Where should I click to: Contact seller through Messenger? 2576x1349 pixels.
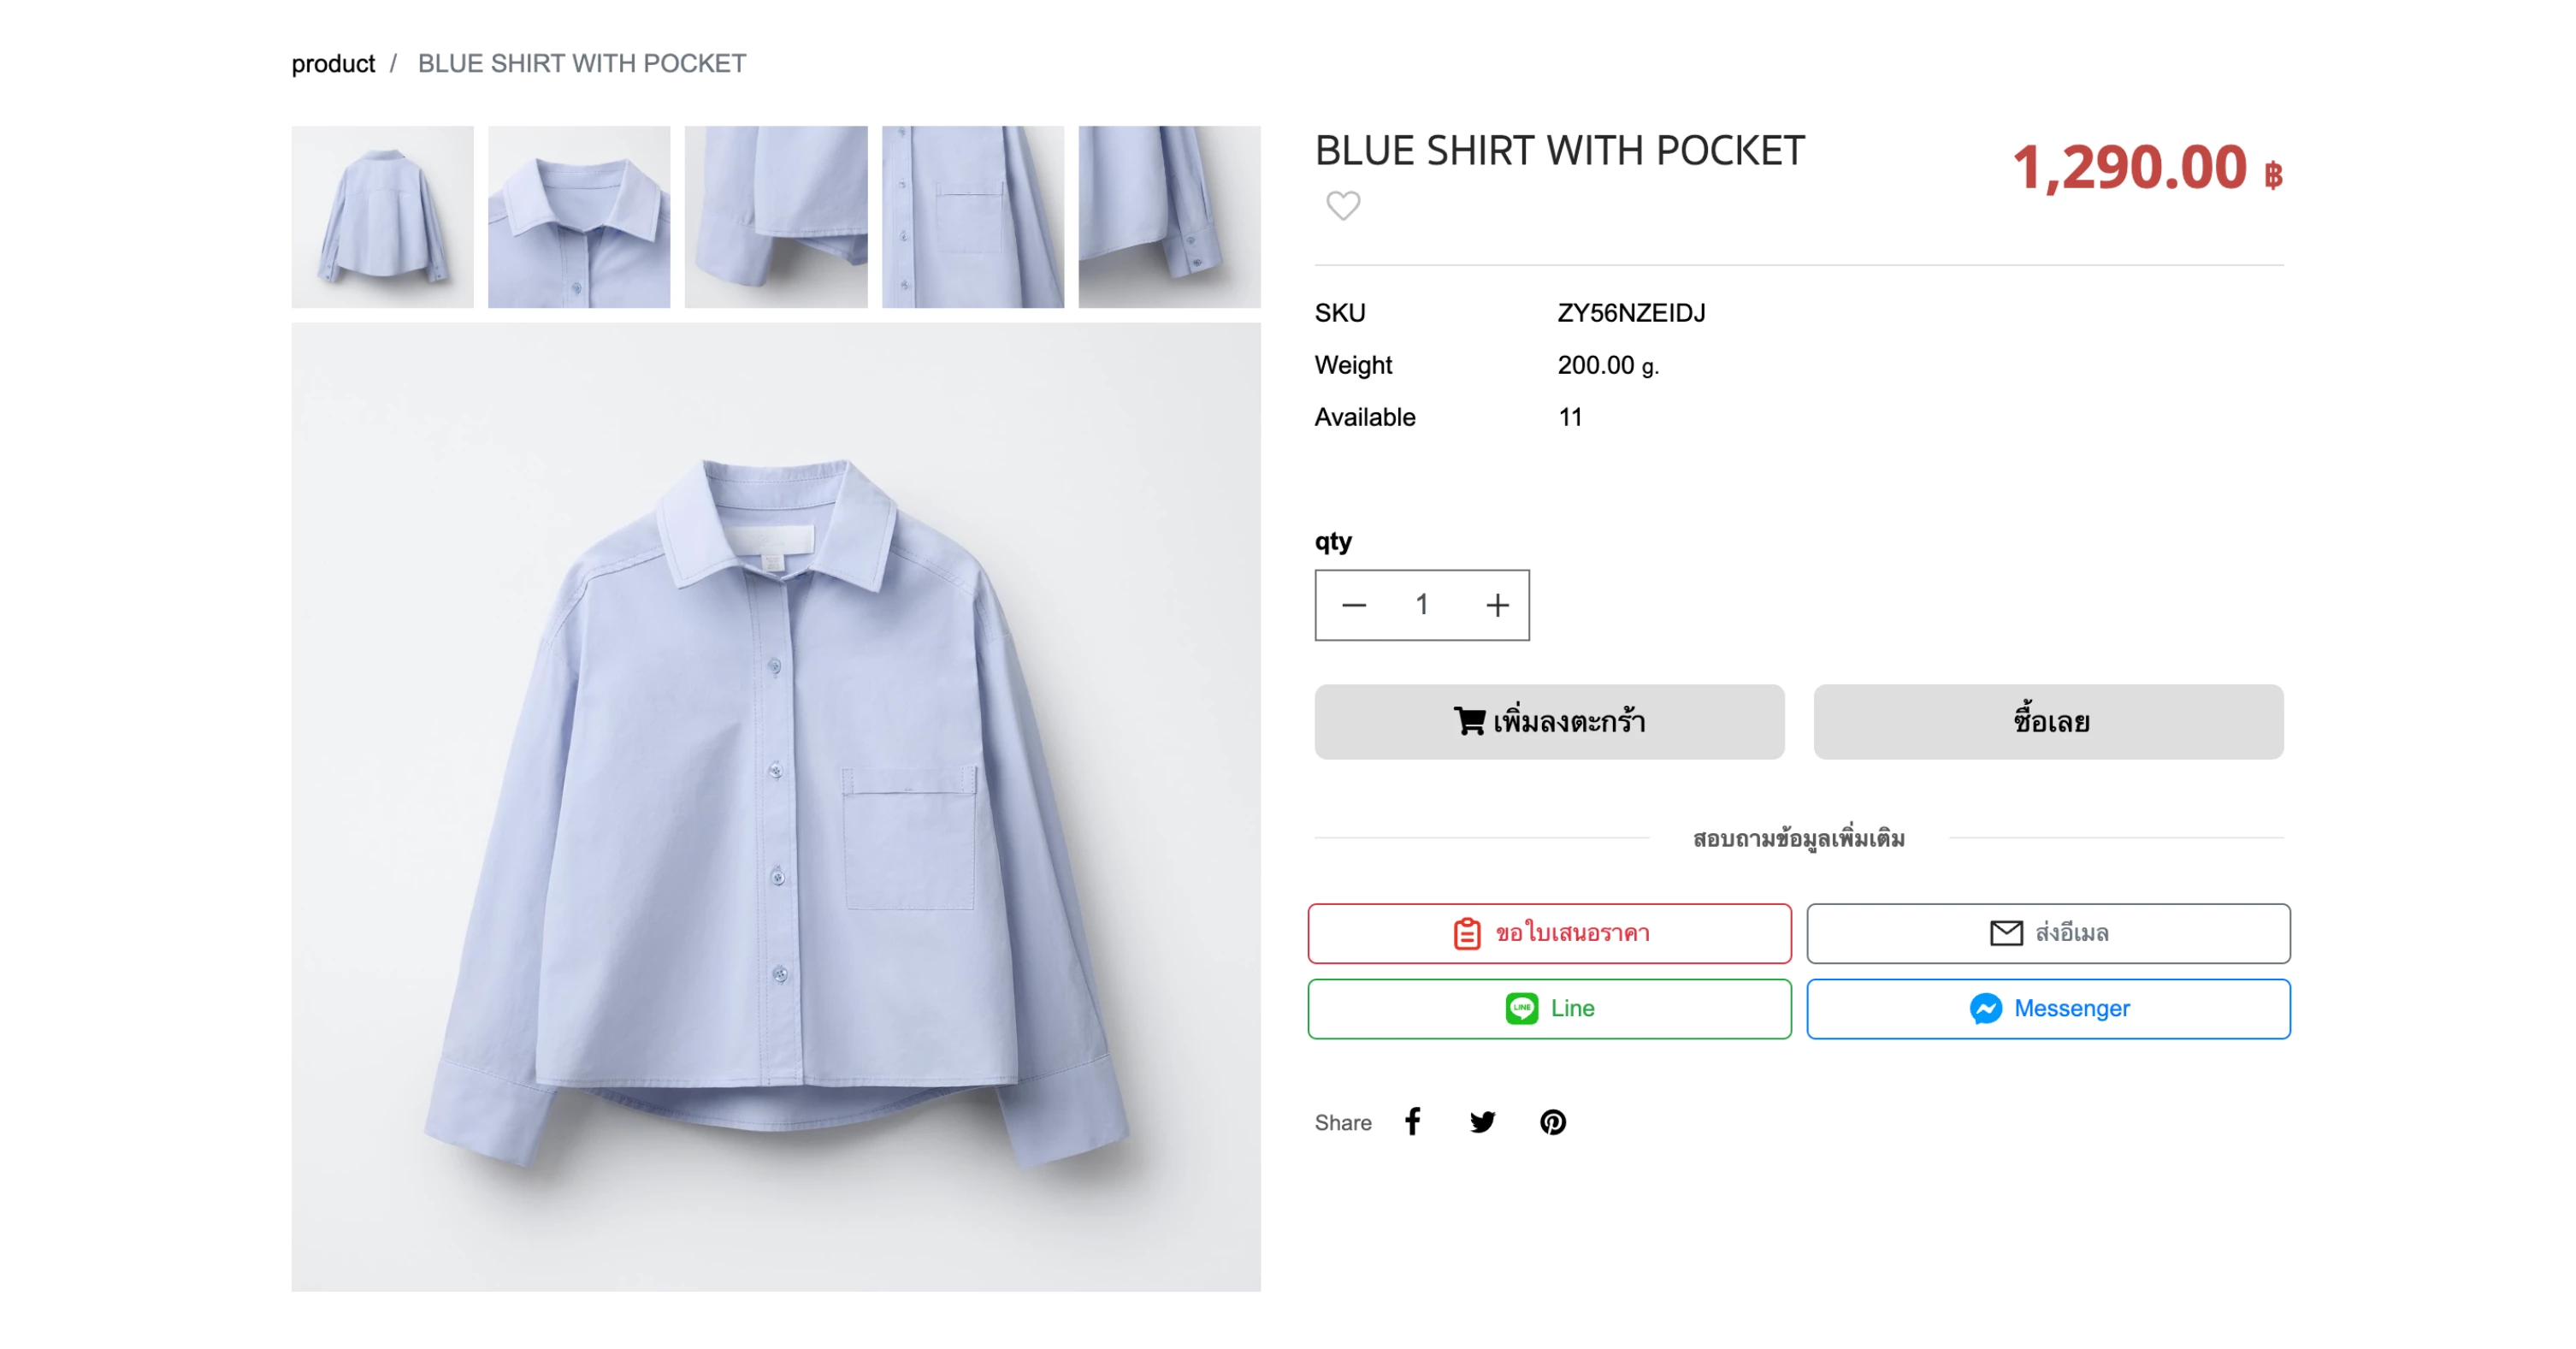2047,1008
